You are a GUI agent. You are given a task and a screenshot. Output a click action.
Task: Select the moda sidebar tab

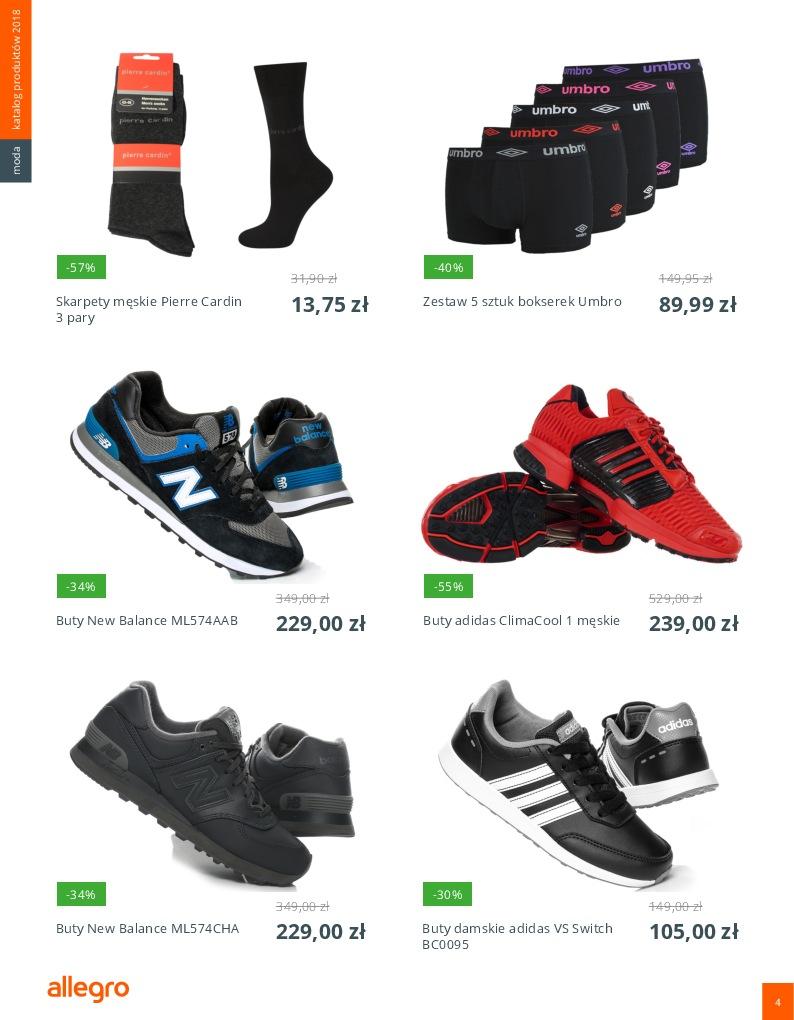coord(16,160)
